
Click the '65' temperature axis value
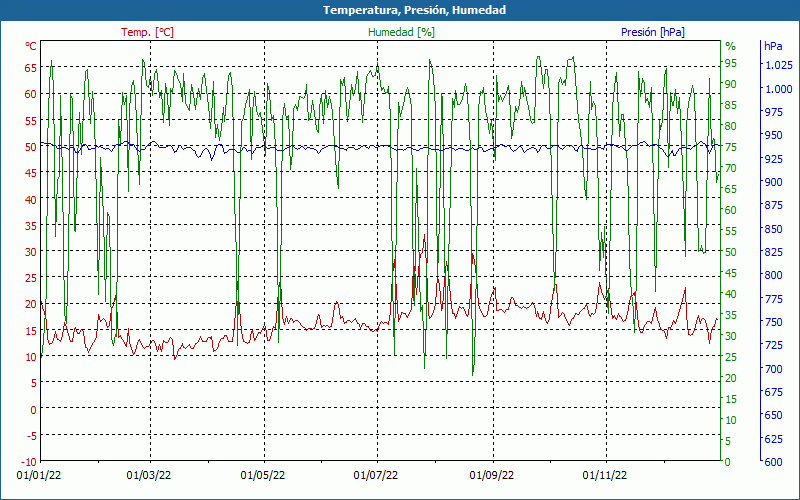[31, 68]
